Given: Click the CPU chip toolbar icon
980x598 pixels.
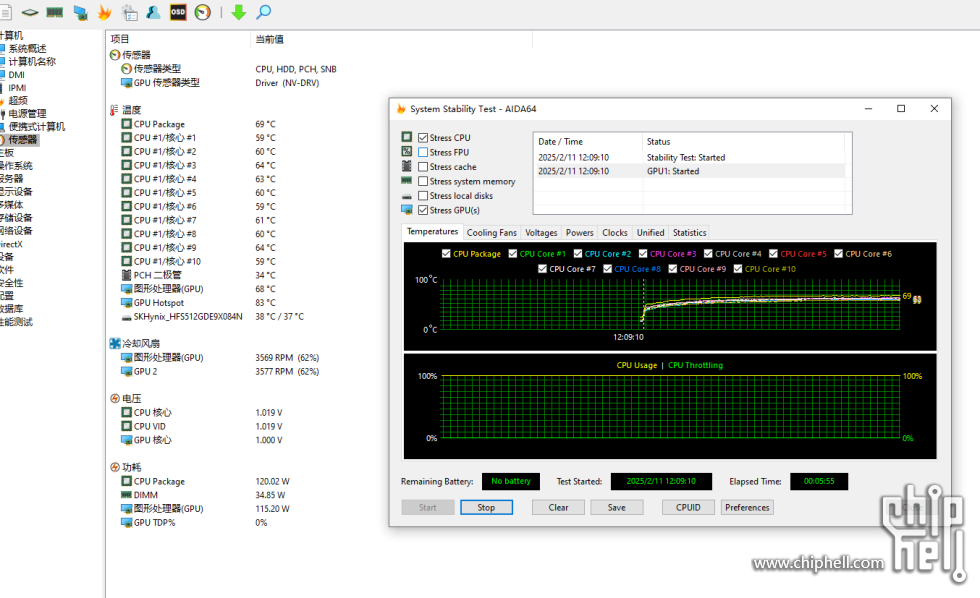Looking at the screenshot, I should point(30,12).
